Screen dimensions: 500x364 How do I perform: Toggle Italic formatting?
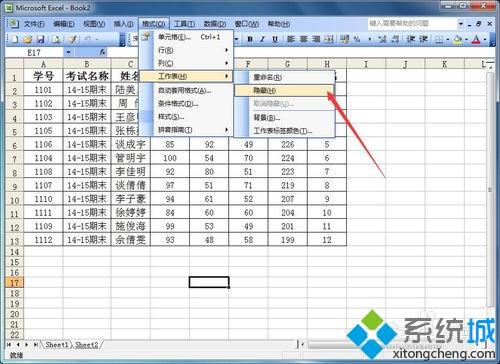pyautogui.click(x=262, y=39)
